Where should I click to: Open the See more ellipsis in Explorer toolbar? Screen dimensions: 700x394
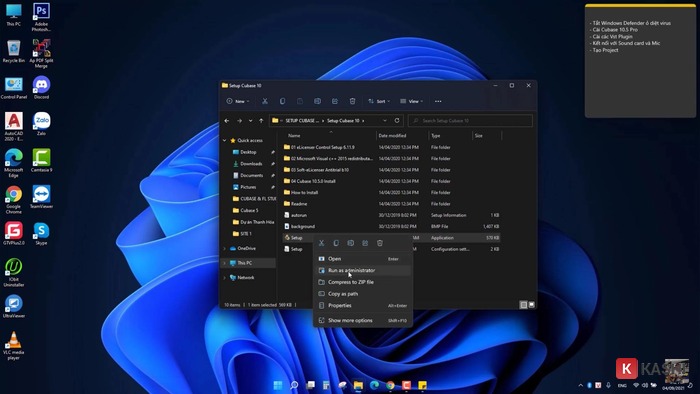pyautogui.click(x=438, y=101)
